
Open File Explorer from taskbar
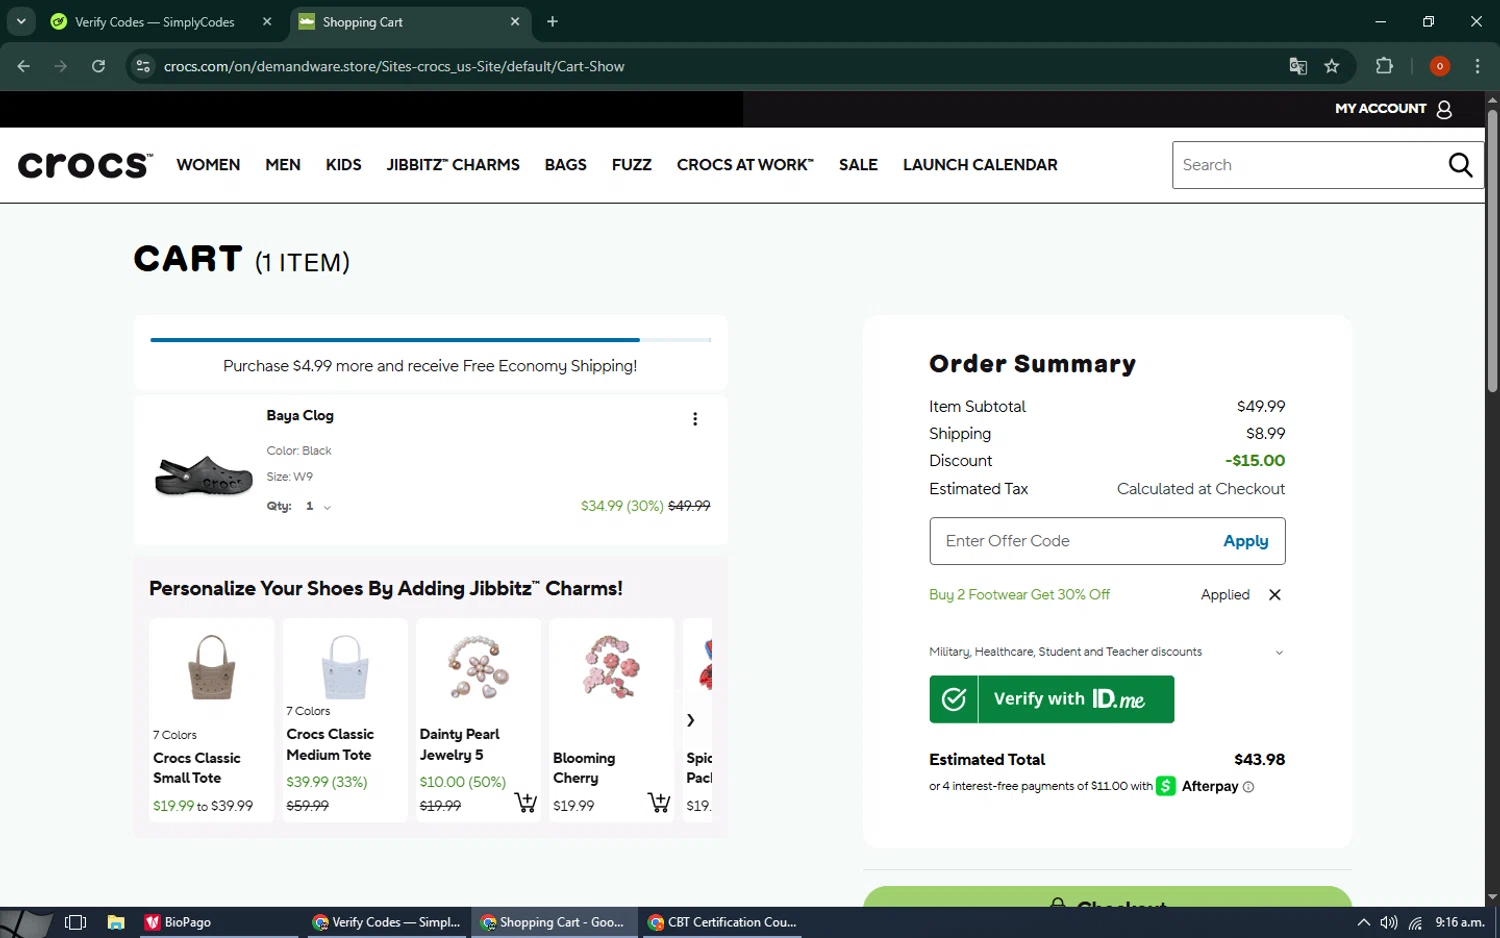[x=116, y=922]
